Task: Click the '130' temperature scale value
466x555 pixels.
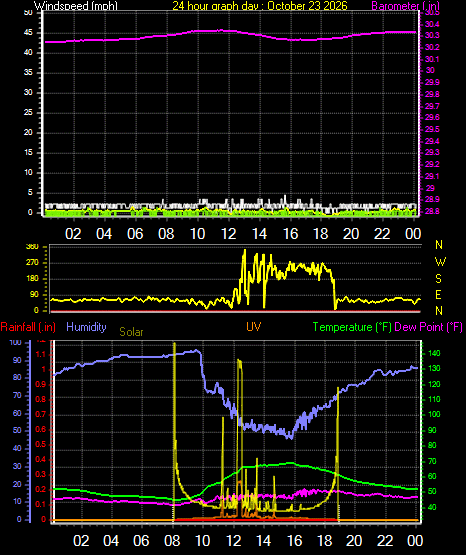Action: coord(434,368)
